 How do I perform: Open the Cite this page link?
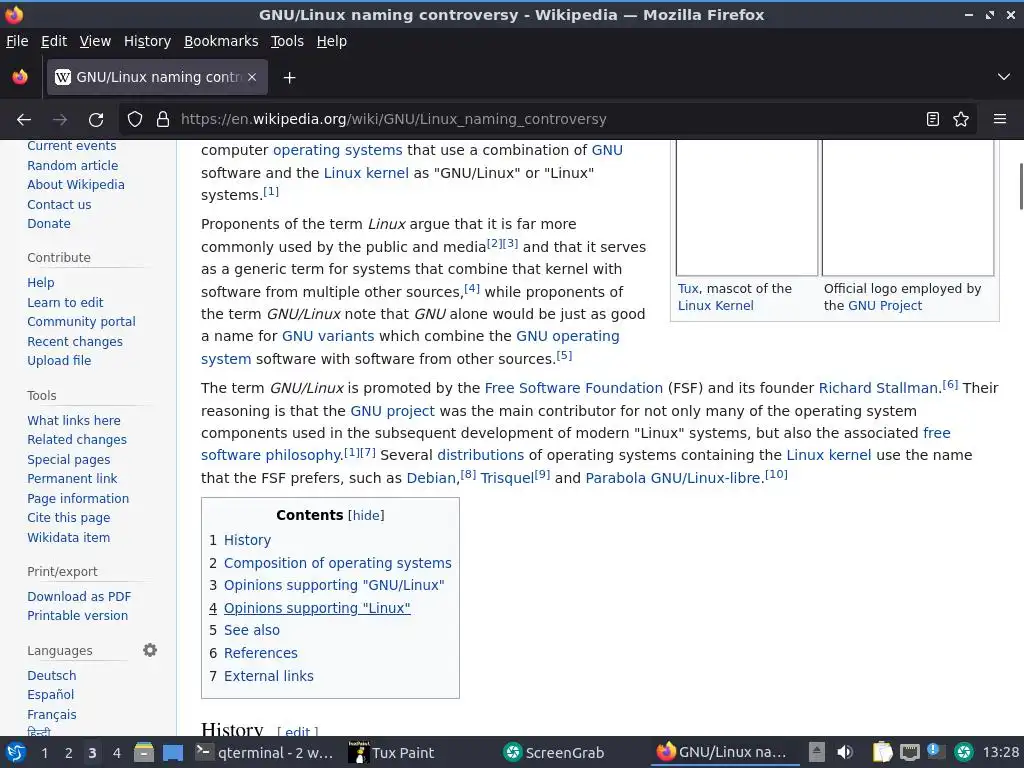tap(69, 518)
